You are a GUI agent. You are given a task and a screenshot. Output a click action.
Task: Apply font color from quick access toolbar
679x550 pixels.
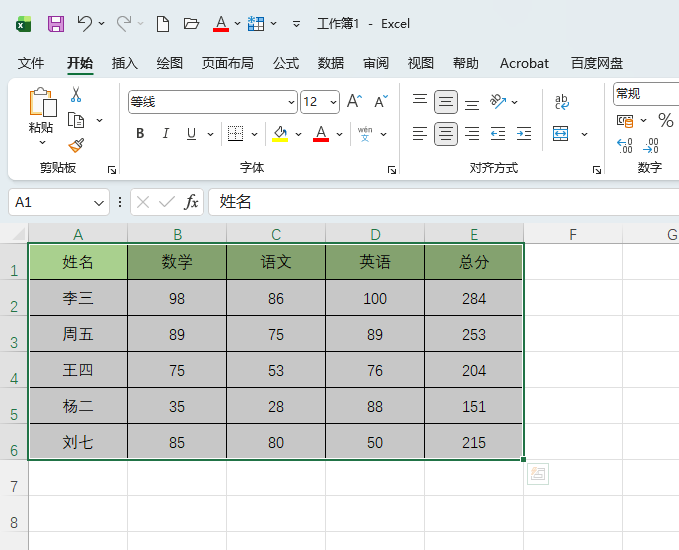coord(221,23)
